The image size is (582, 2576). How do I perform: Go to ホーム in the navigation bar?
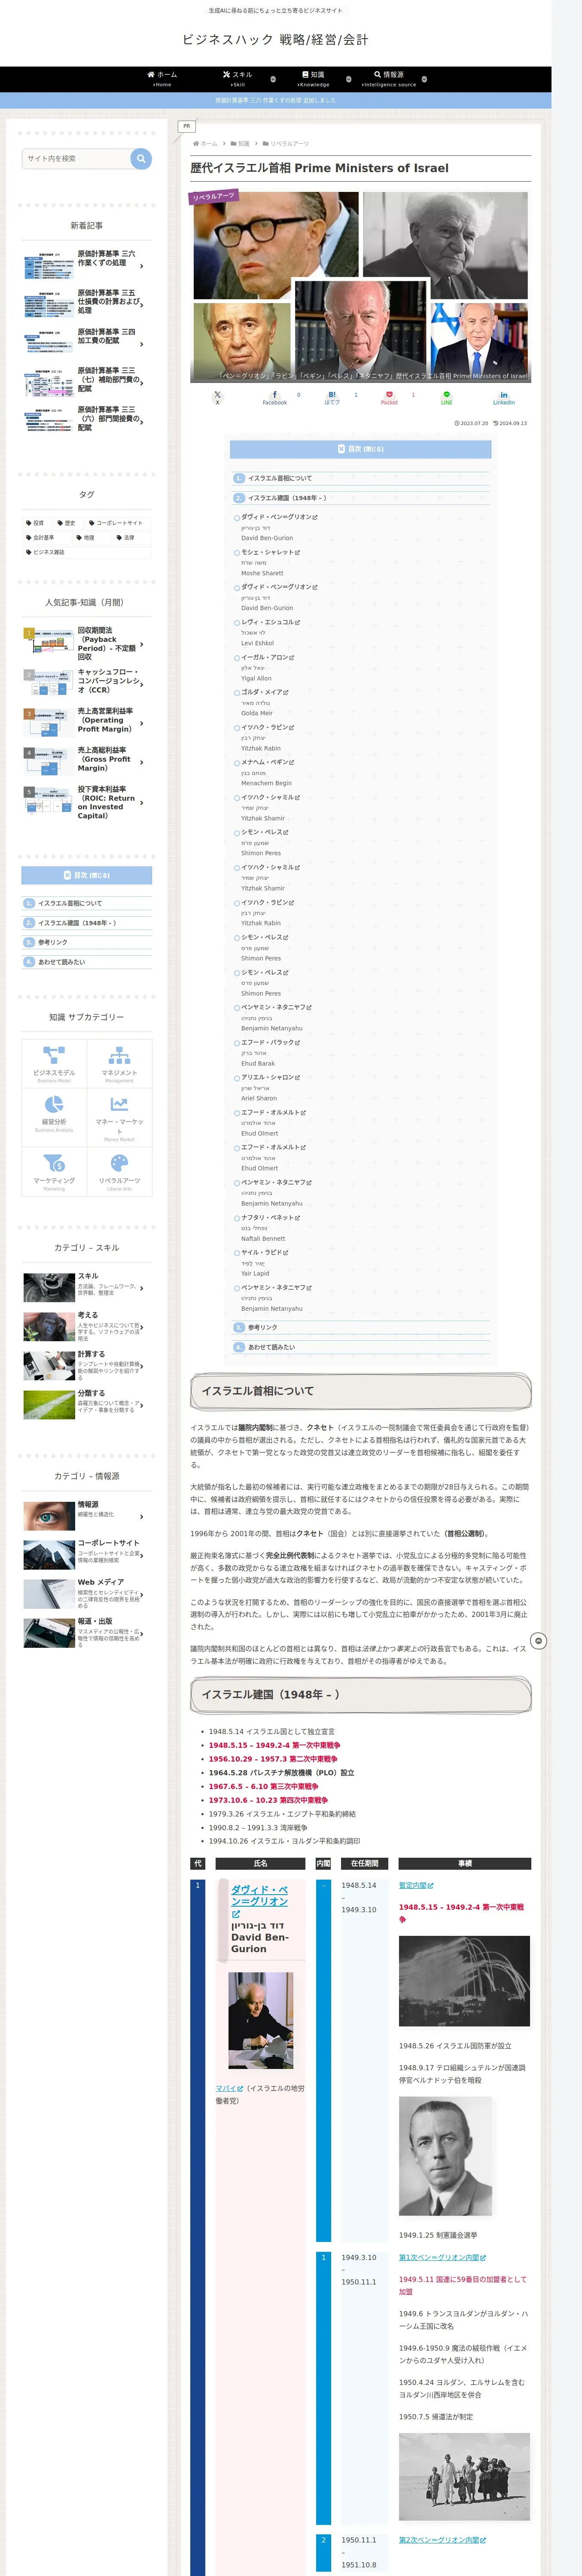tap(162, 79)
